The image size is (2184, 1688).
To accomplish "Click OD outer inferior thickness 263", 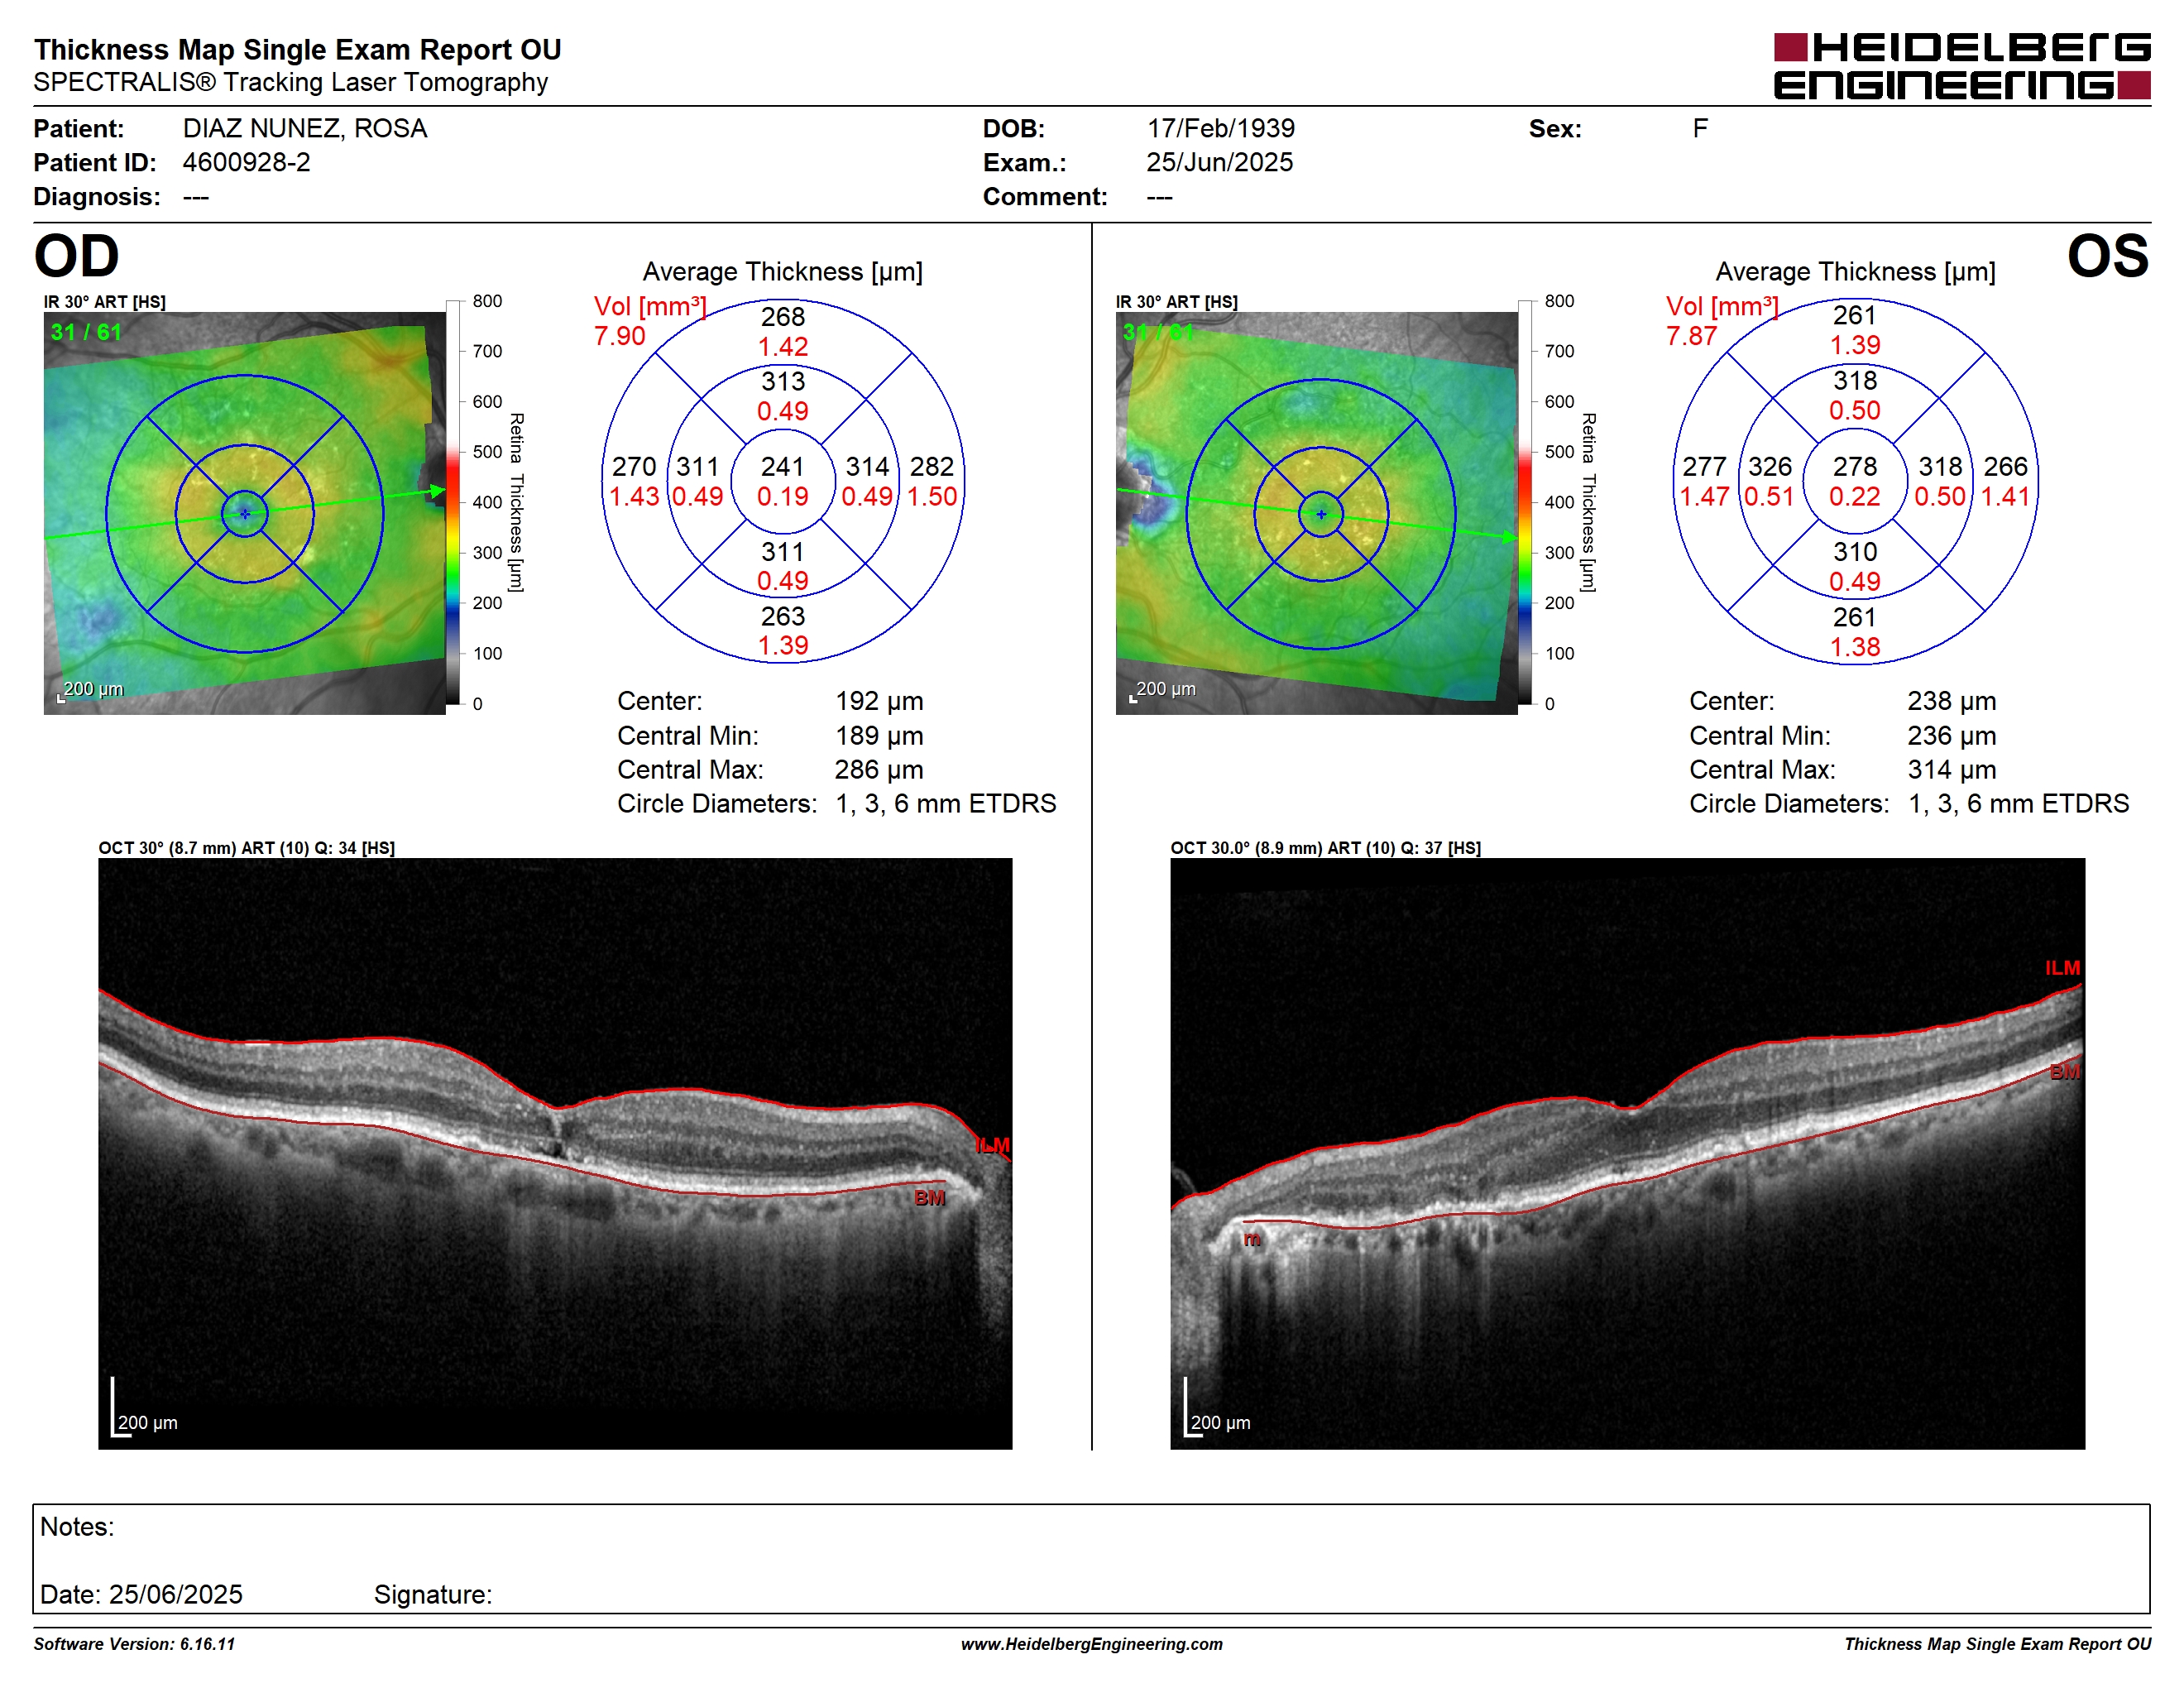I will click(x=782, y=616).
